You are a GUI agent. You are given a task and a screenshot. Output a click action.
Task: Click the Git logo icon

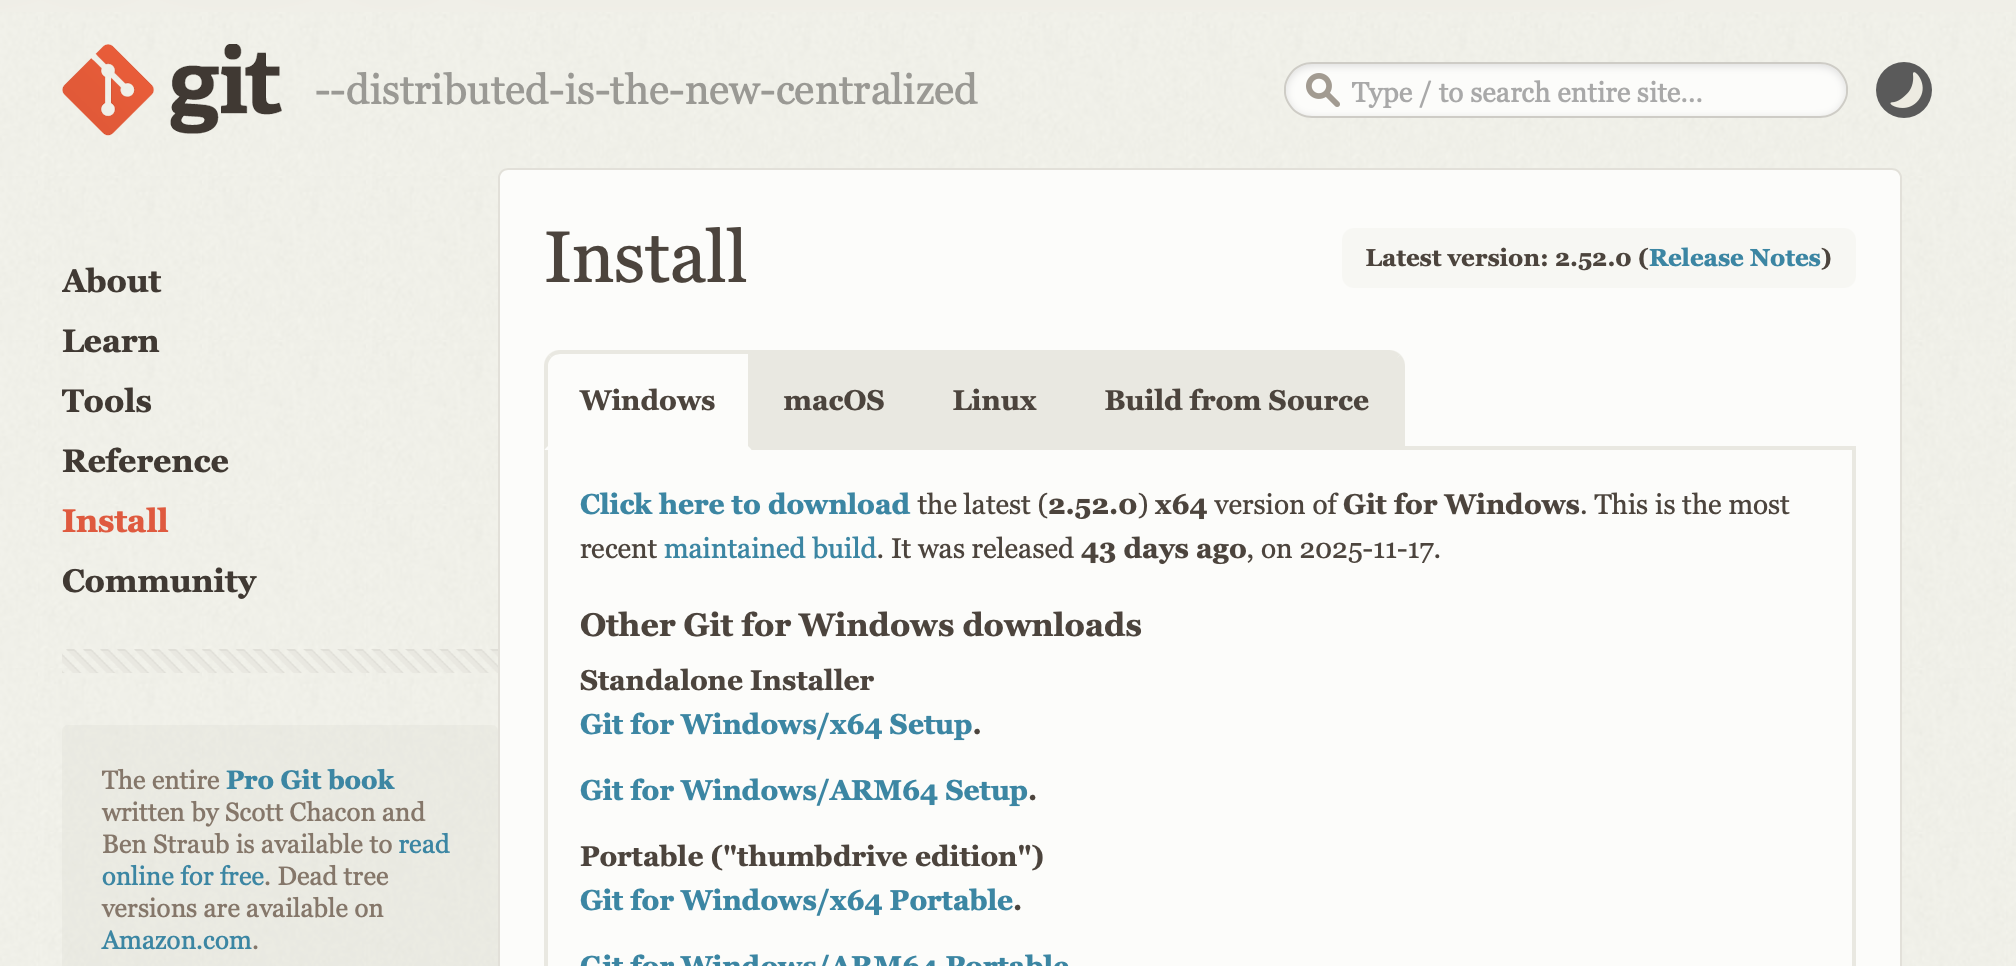(108, 90)
